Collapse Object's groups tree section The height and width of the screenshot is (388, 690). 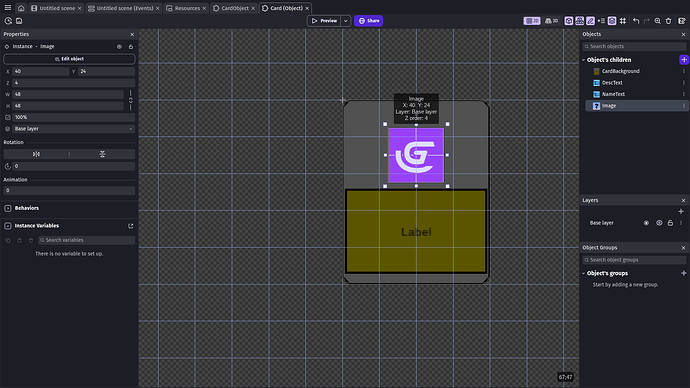(x=584, y=273)
